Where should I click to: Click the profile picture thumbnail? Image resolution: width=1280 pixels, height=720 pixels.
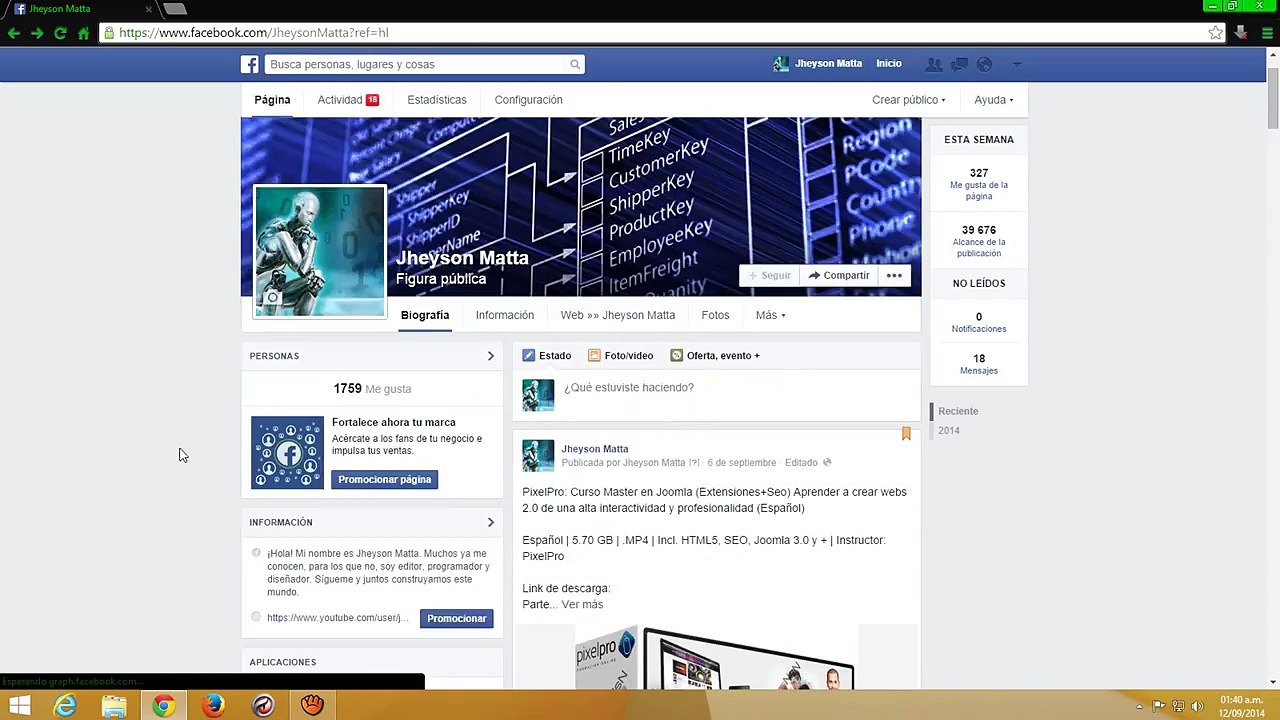319,251
